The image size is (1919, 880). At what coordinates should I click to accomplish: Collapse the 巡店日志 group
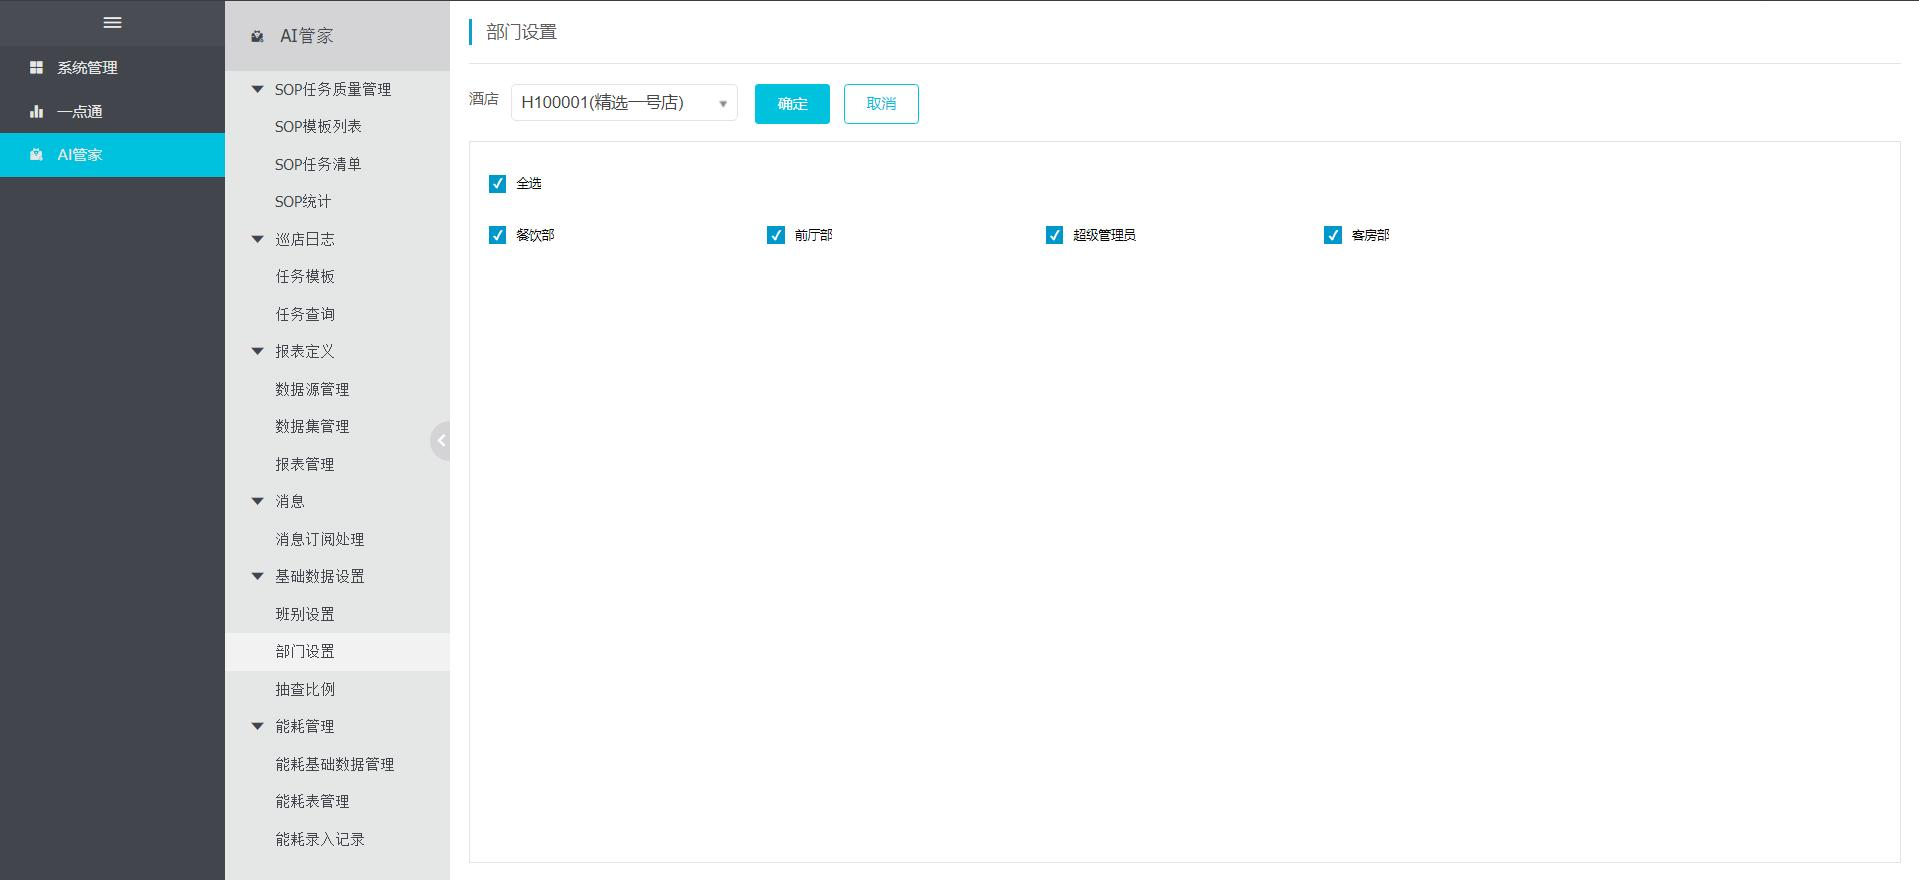(x=257, y=239)
